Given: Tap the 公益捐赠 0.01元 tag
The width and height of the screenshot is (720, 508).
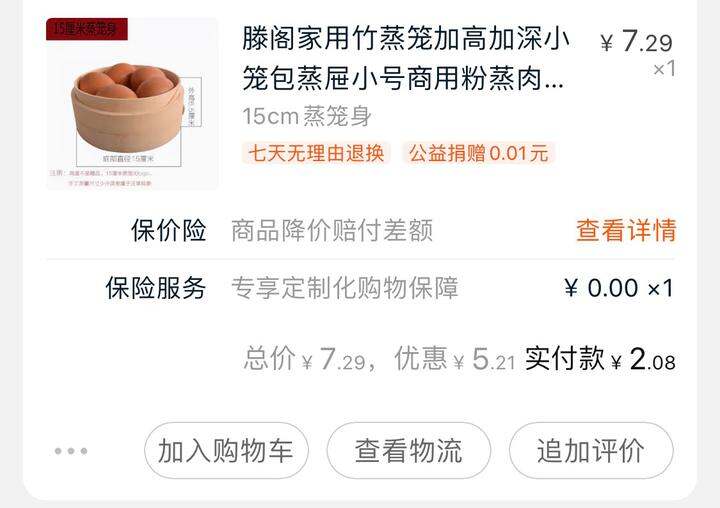Looking at the screenshot, I should pos(478,153).
